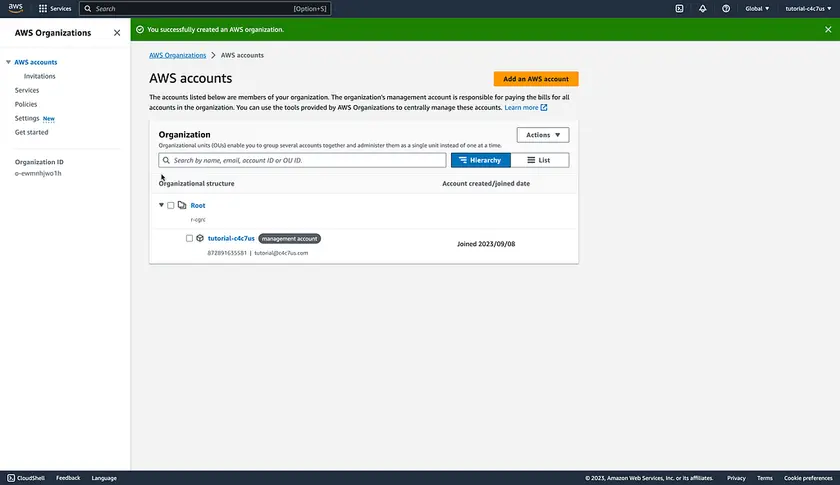
Task: Click the tutorial-c4c7us account cube icon
Action: [x=200, y=238]
